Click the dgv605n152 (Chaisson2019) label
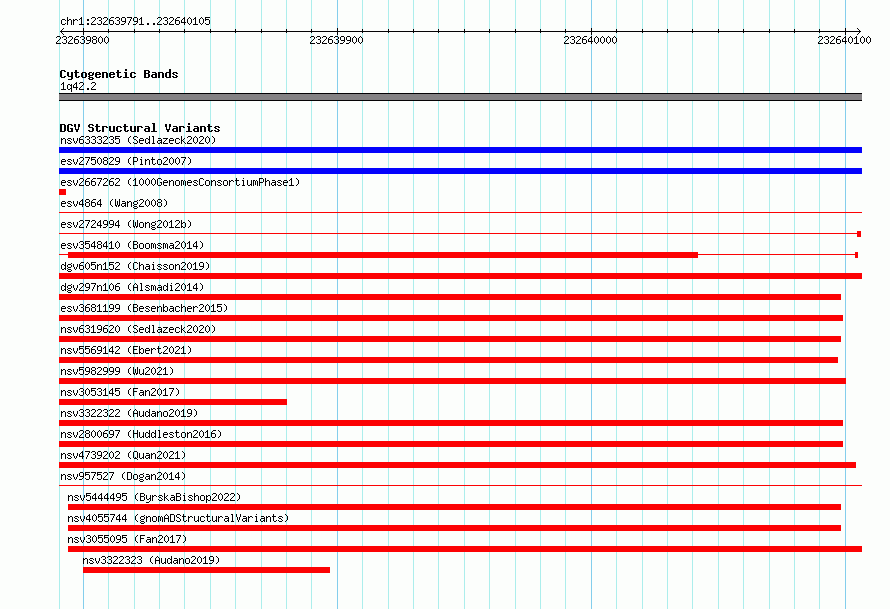Image resolution: width=890 pixels, height=609 pixels. pos(135,266)
